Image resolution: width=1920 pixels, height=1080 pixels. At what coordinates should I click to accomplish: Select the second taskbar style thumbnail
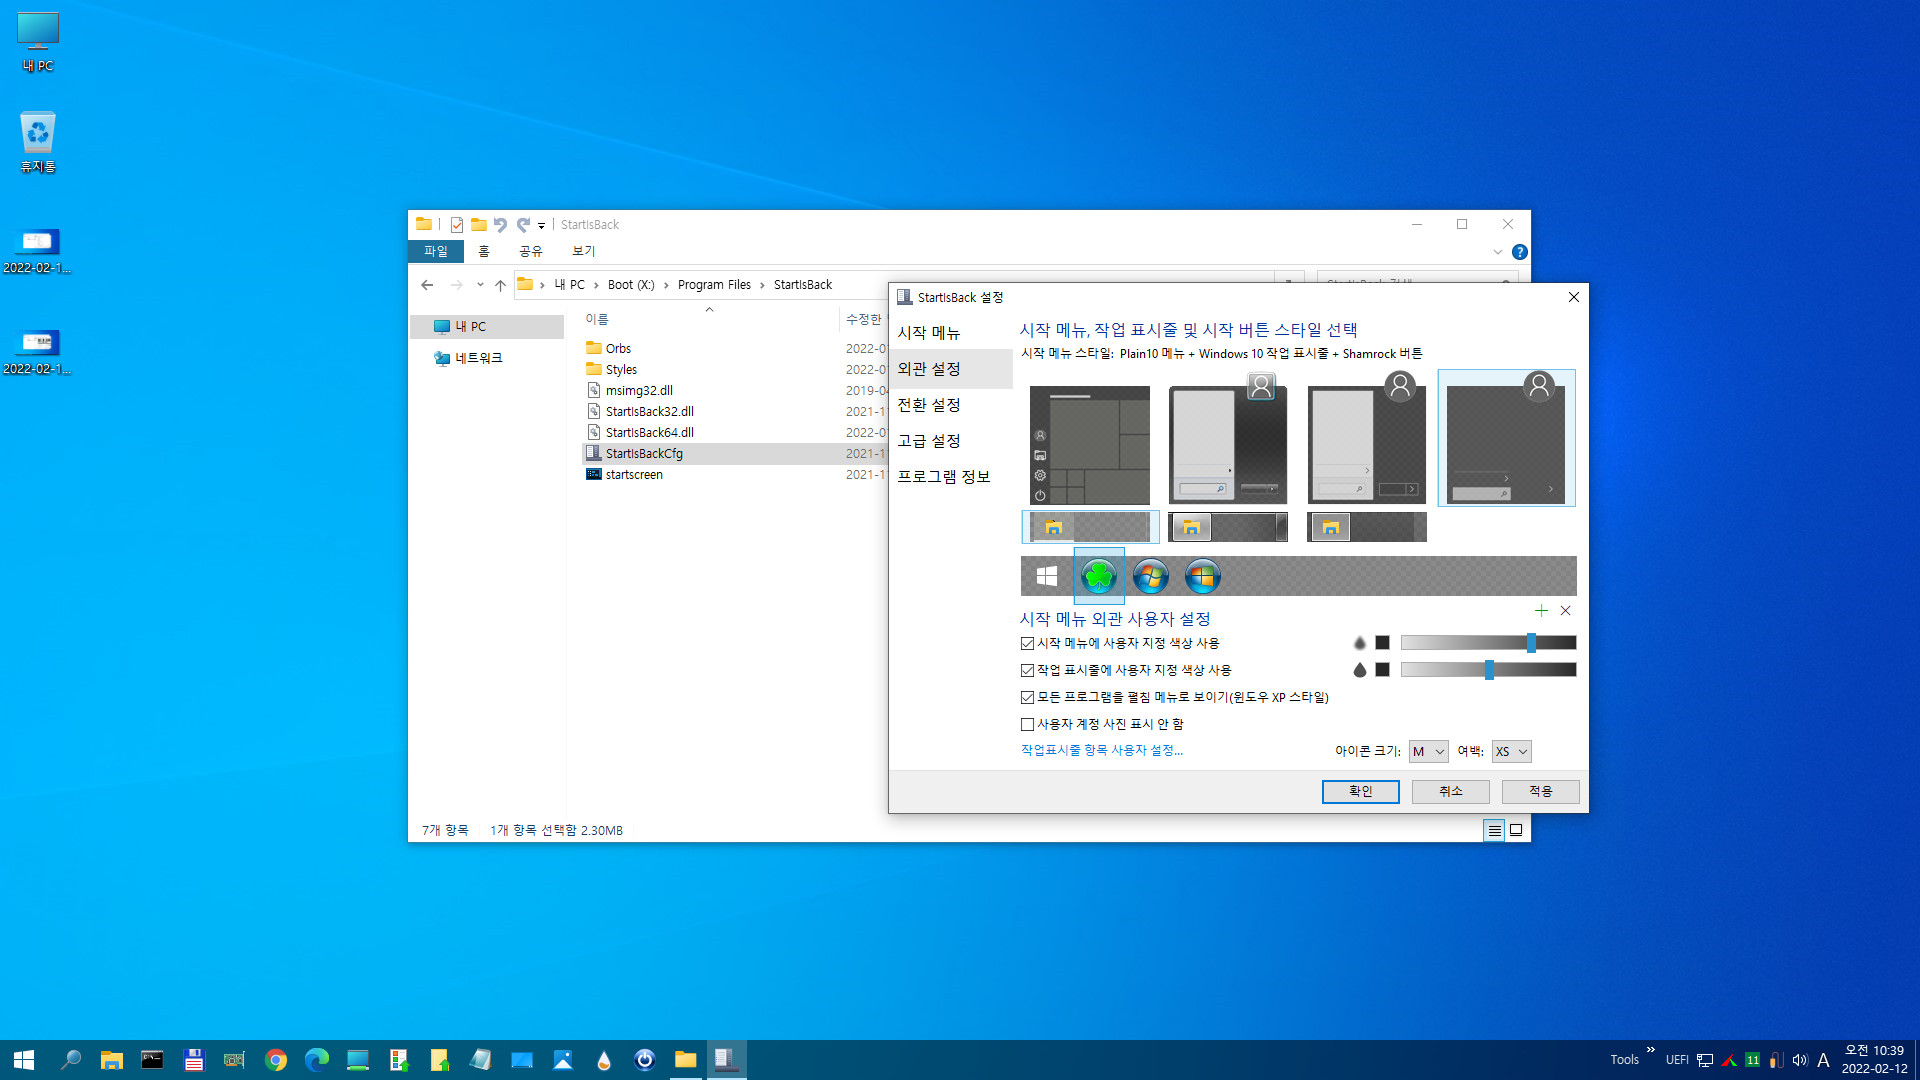coord(1227,527)
